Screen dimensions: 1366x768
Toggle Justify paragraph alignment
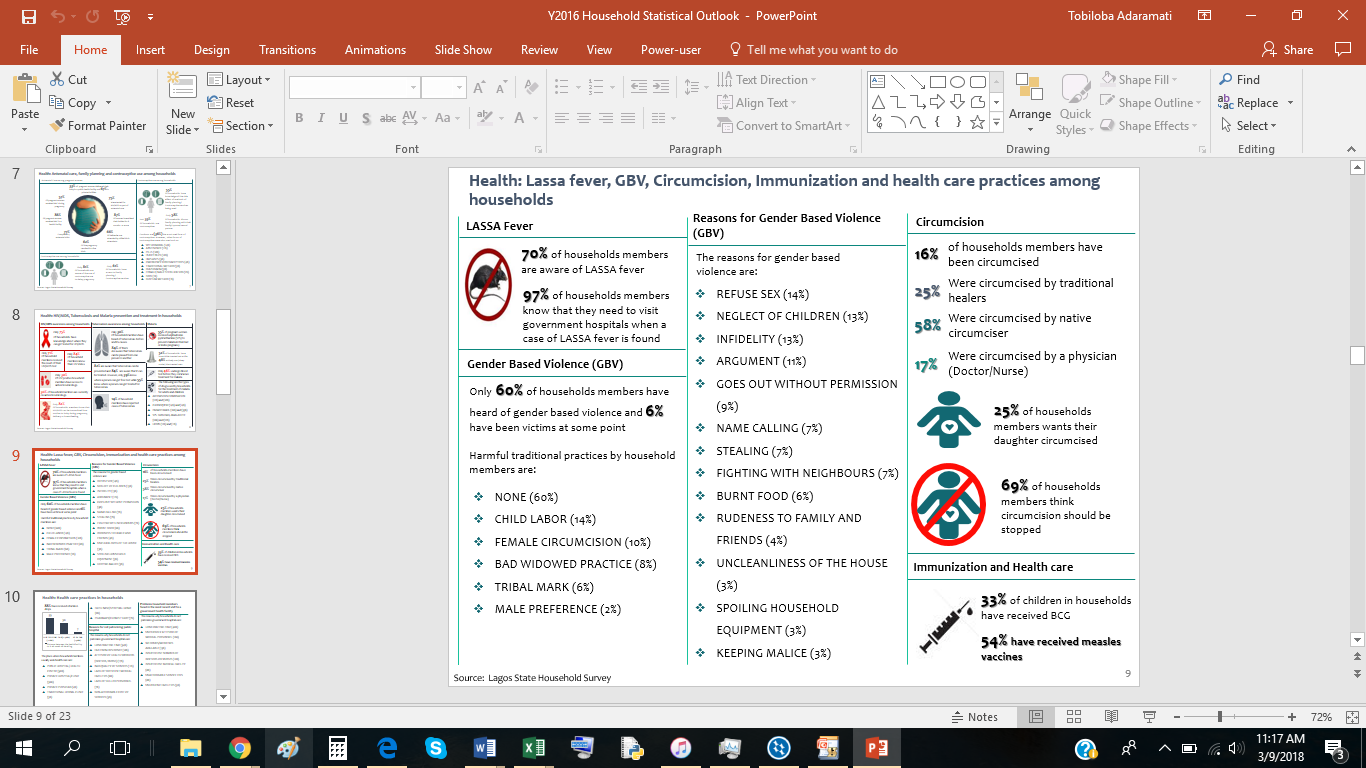pyautogui.click(x=628, y=118)
